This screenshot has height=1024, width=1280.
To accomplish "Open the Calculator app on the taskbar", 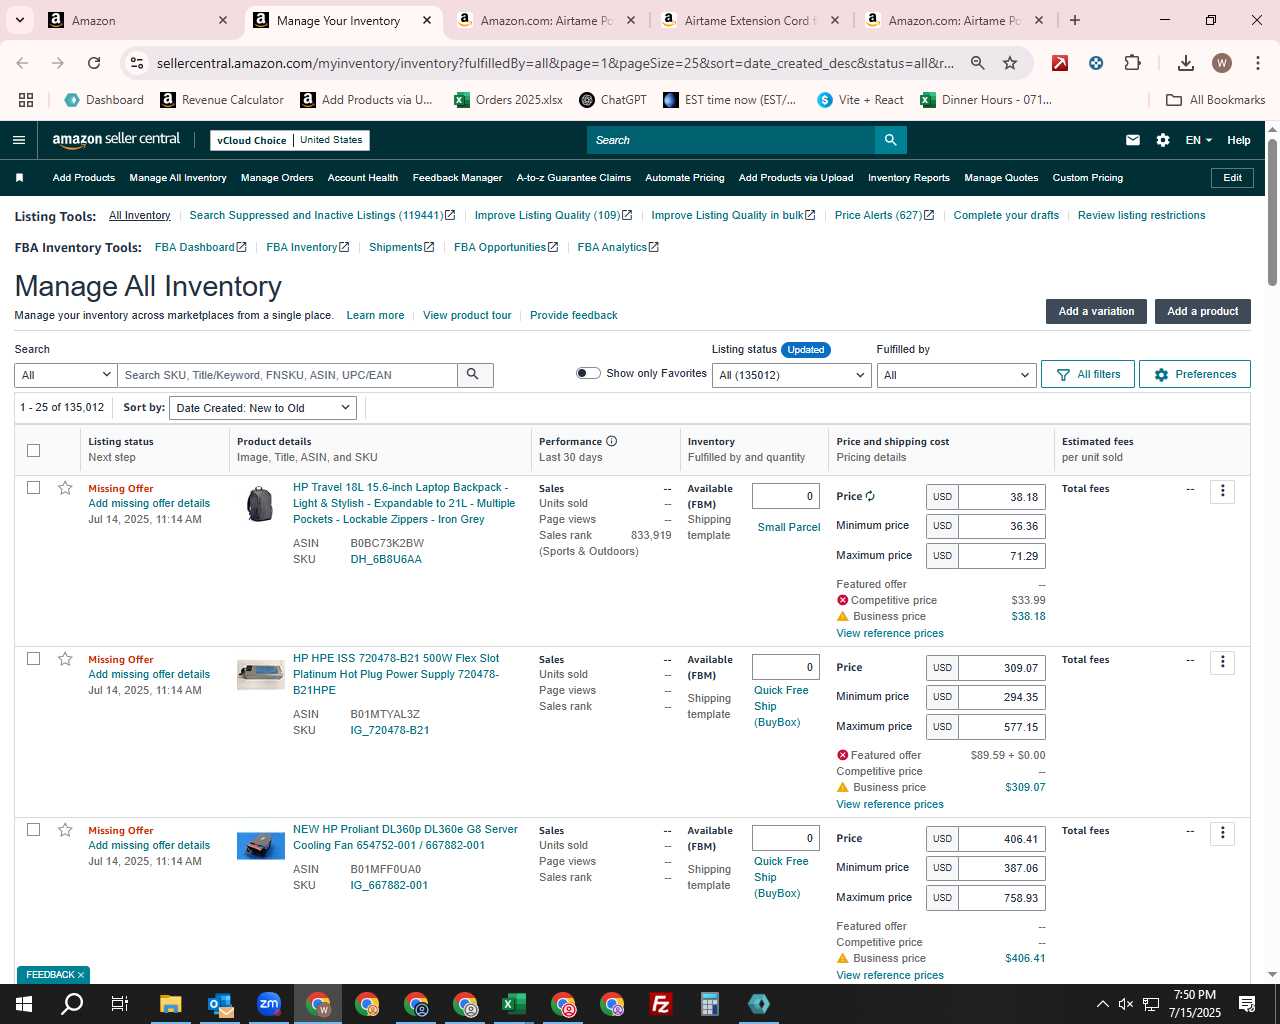I will click(x=710, y=1004).
